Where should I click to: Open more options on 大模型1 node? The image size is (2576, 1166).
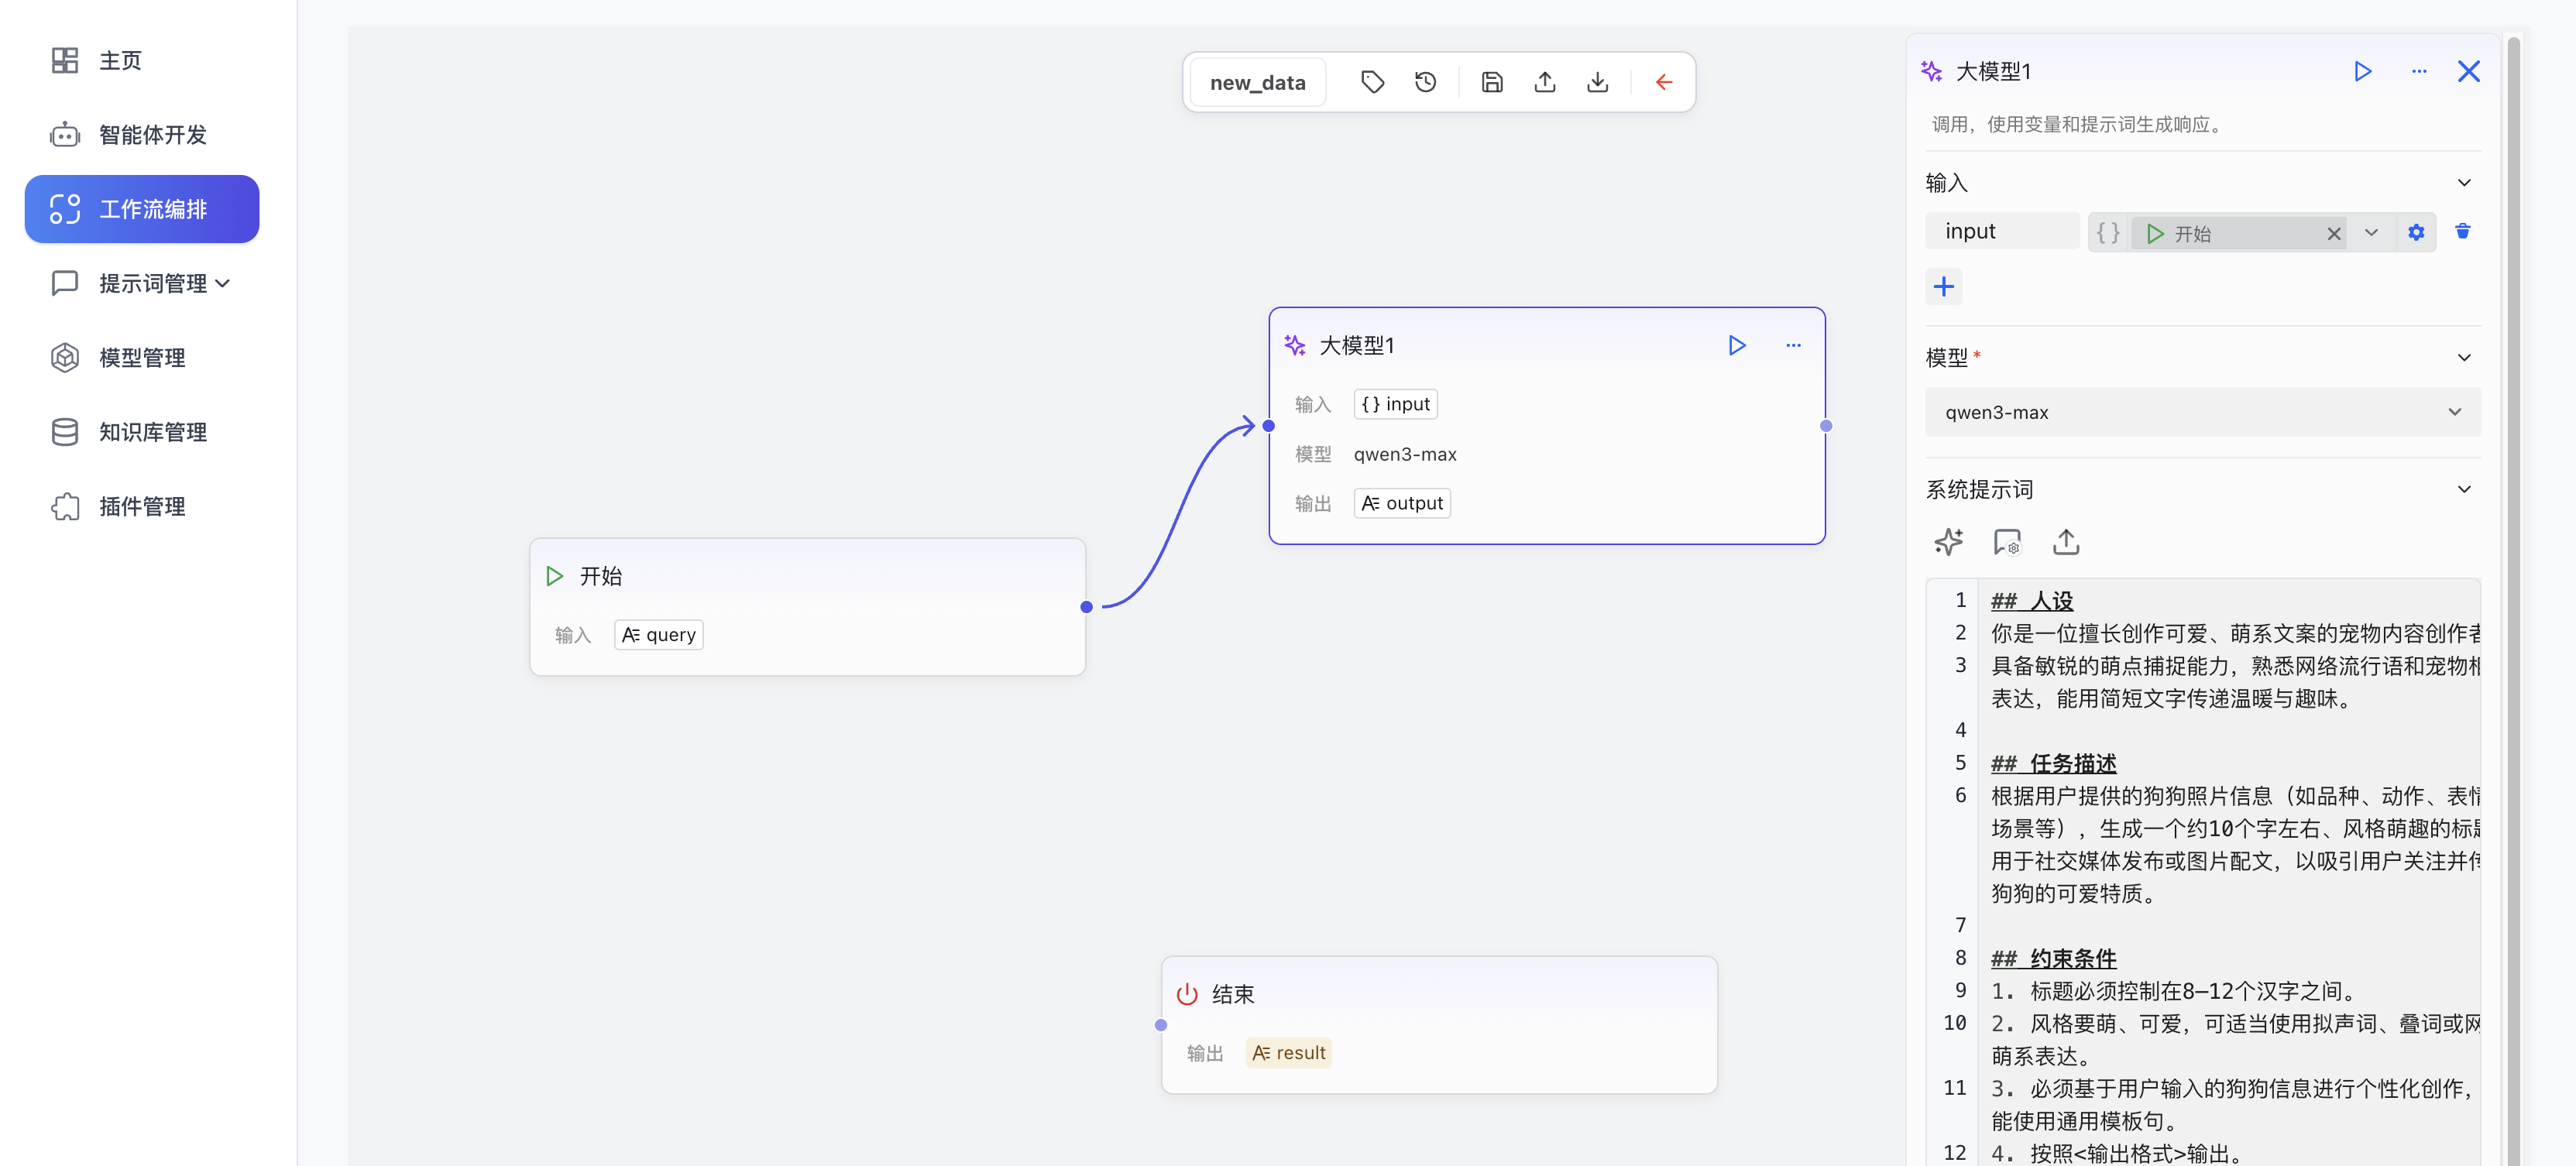click(1793, 345)
